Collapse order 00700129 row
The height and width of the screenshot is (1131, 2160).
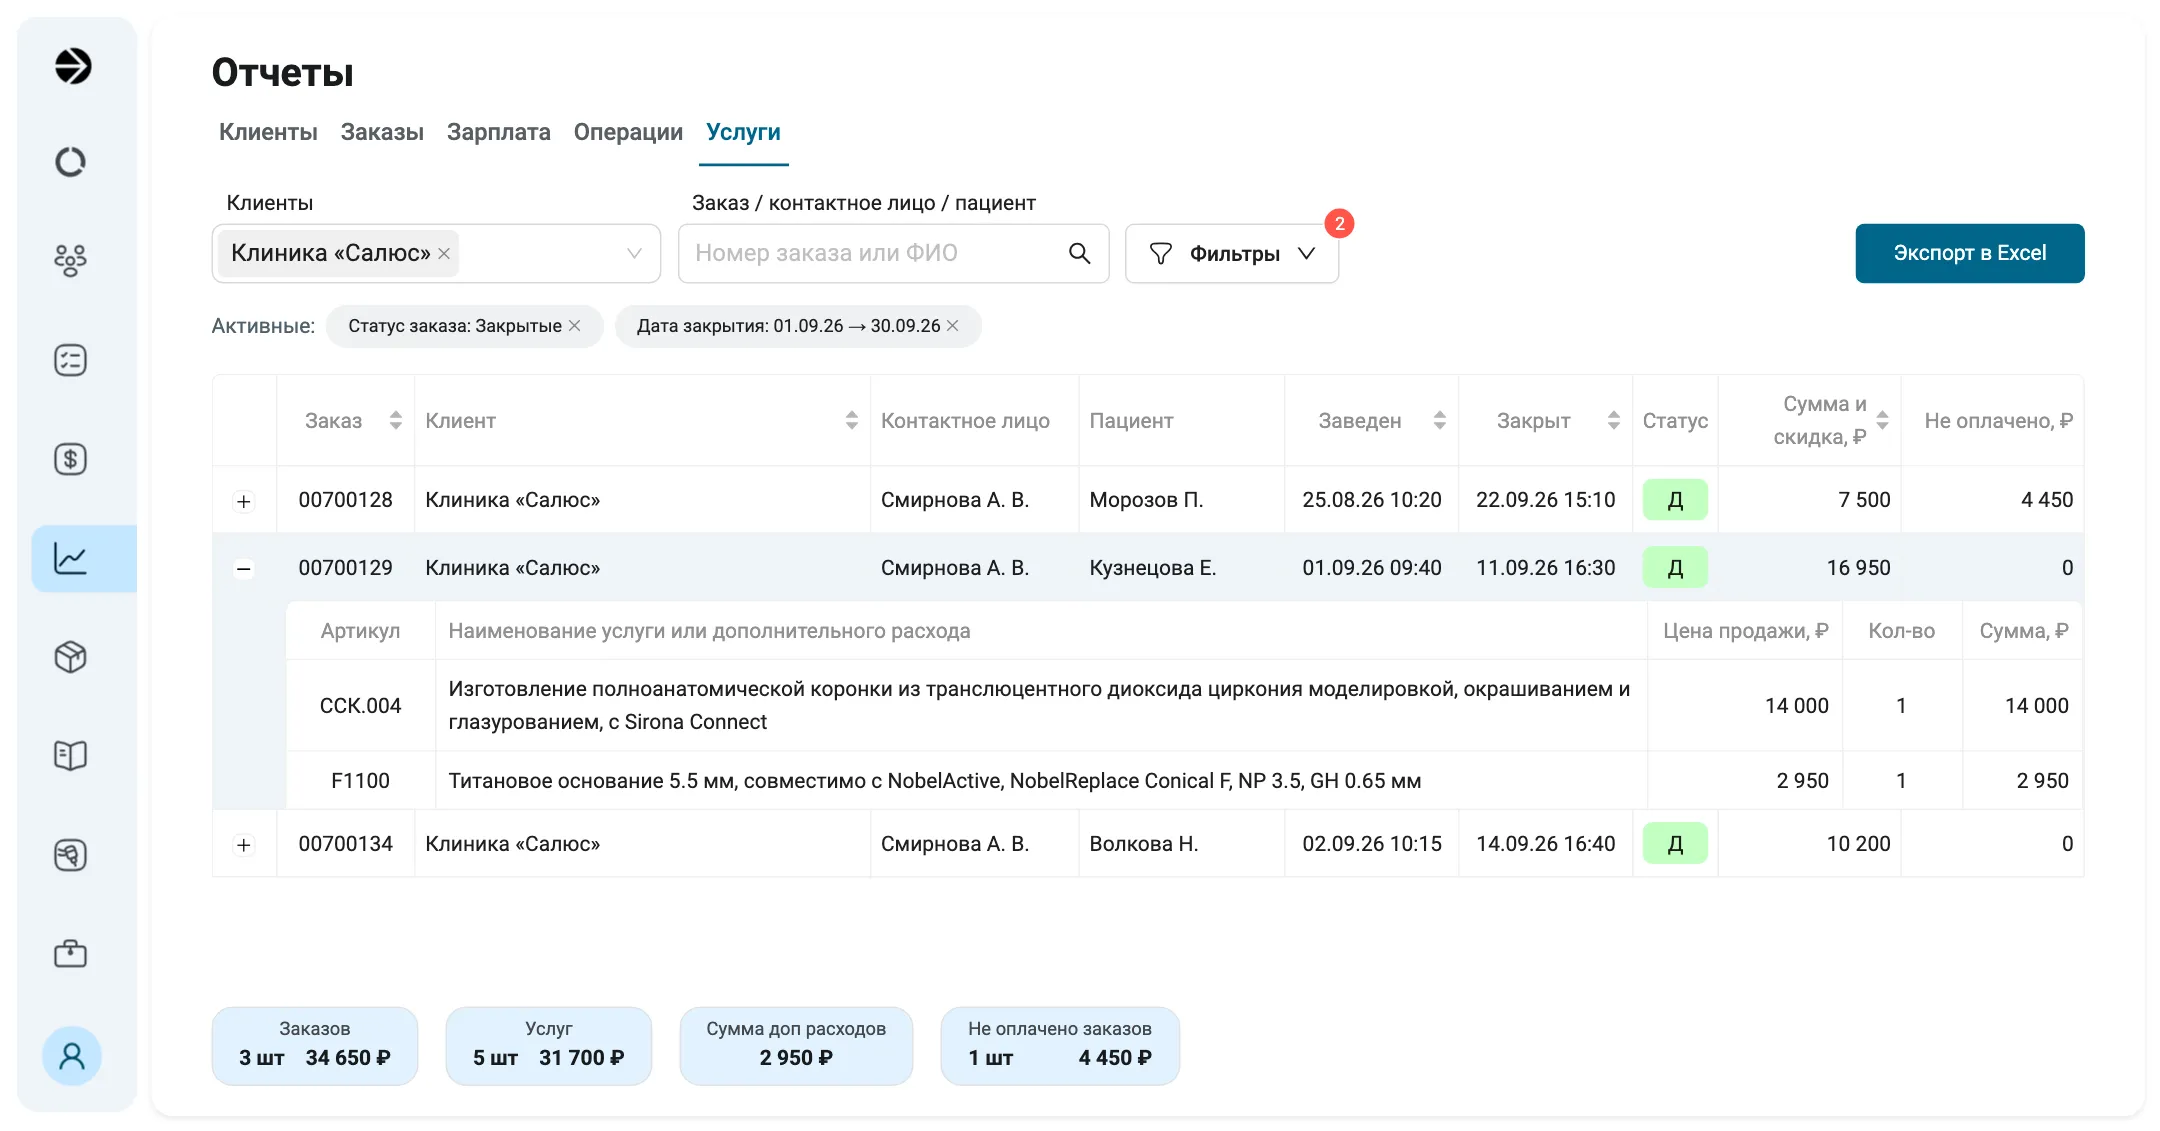pos(244,569)
